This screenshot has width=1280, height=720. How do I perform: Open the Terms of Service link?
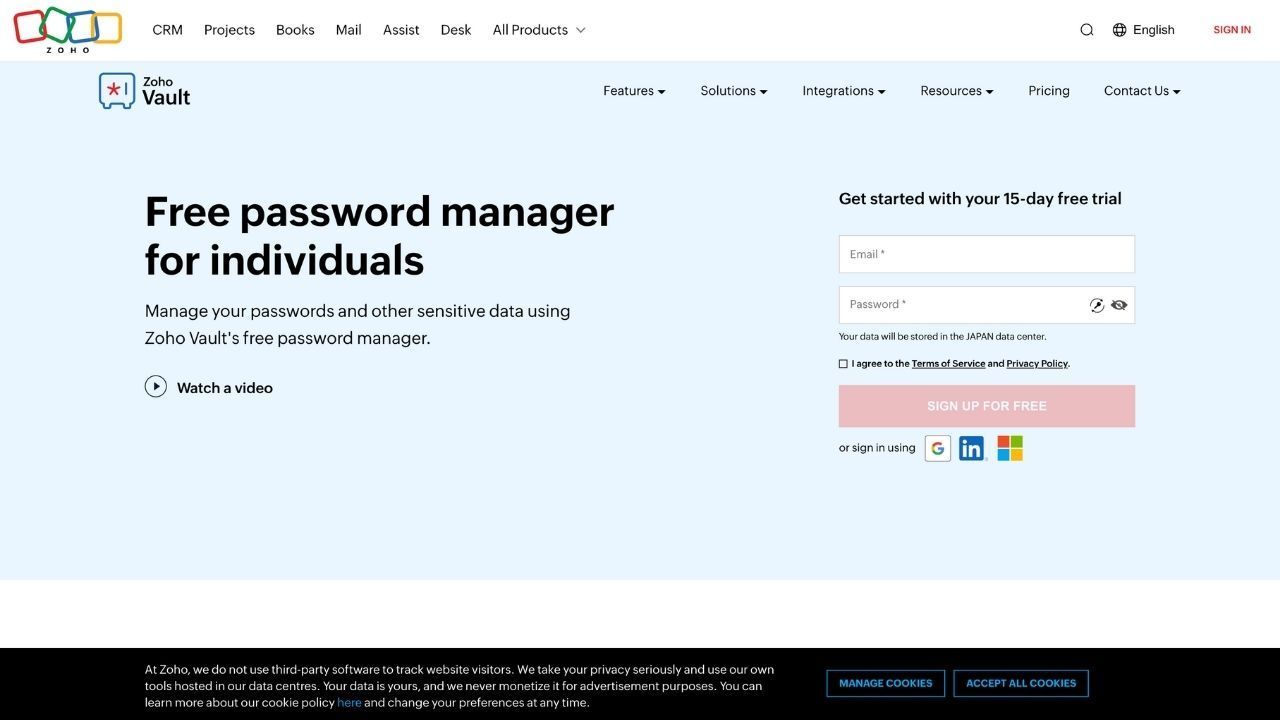tap(948, 364)
